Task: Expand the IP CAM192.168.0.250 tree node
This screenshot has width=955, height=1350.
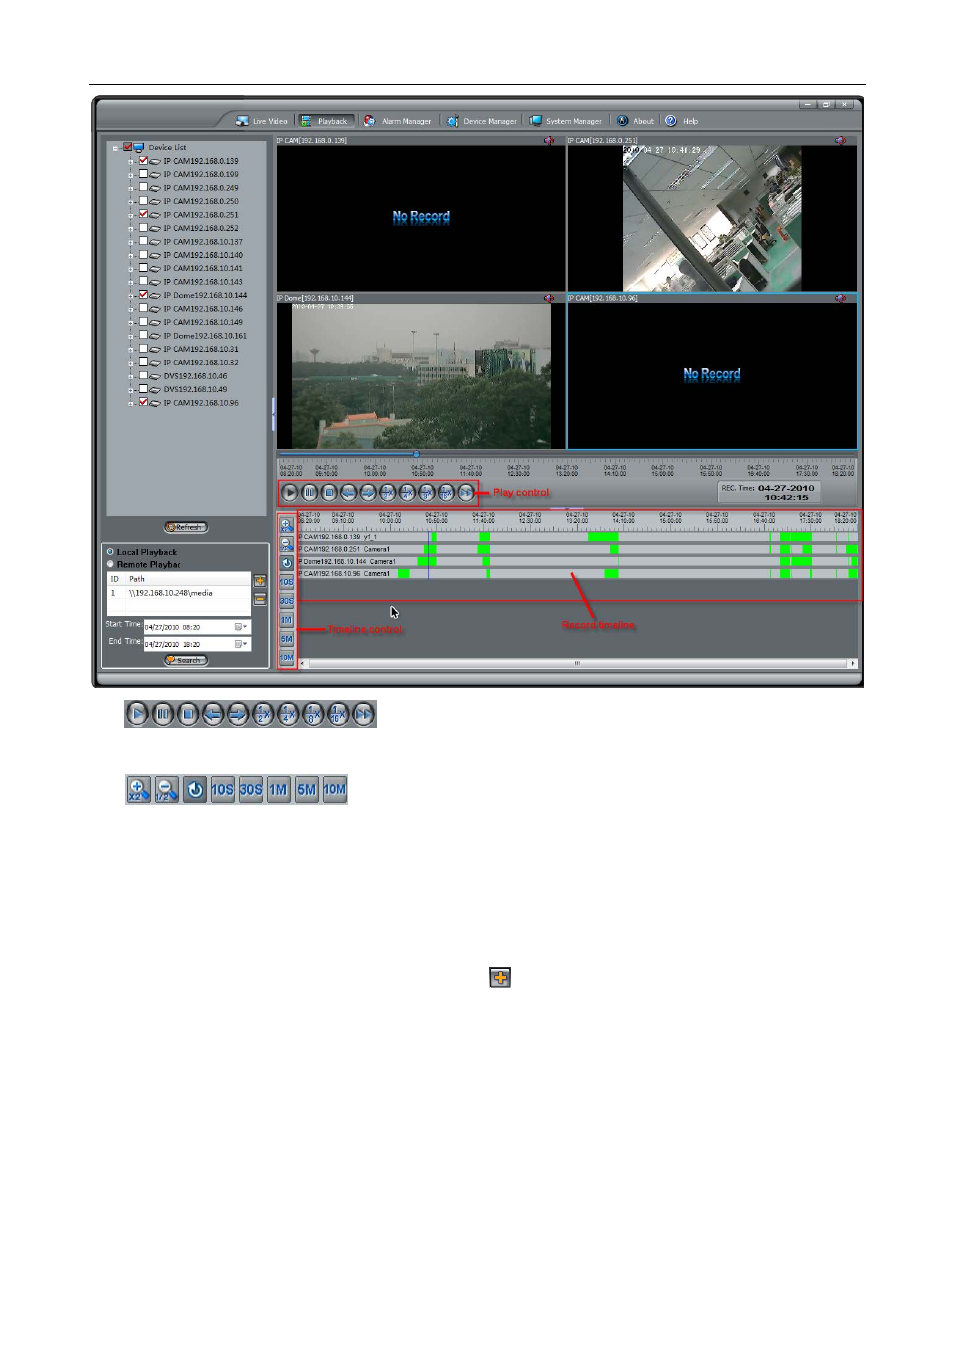Action: (x=131, y=202)
